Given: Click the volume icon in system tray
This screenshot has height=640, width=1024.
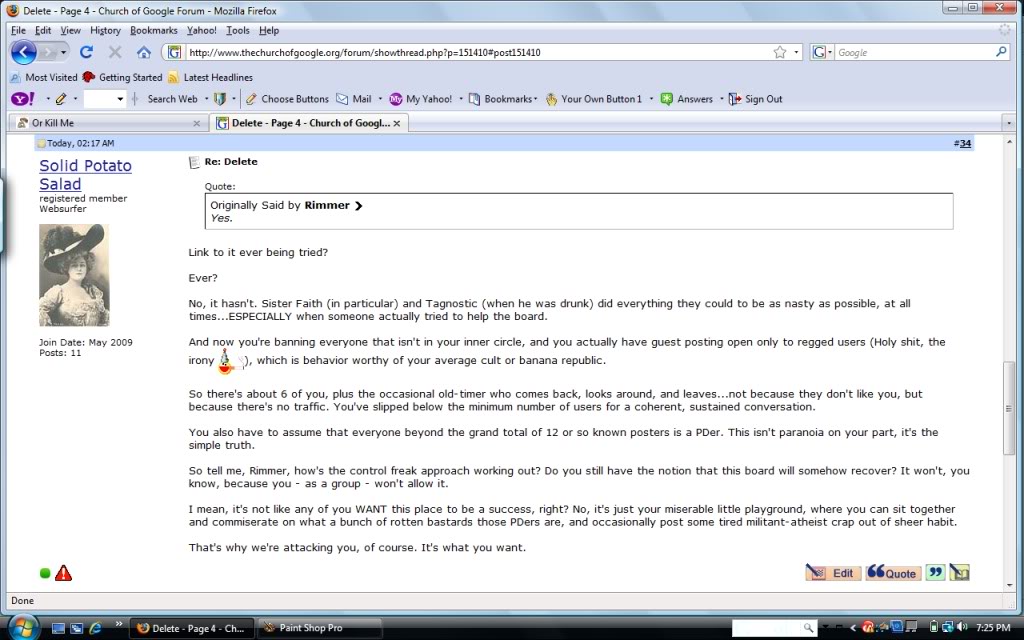Looking at the screenshot, I should pyautogui.click(x=961, y=628).
